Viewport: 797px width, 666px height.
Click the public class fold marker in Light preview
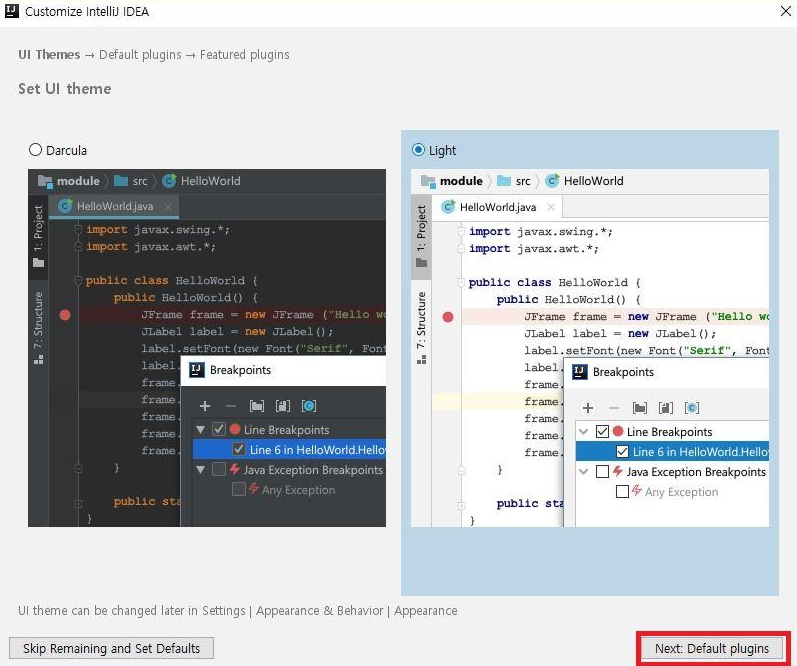pyautogui.click(x=461, y=282)
